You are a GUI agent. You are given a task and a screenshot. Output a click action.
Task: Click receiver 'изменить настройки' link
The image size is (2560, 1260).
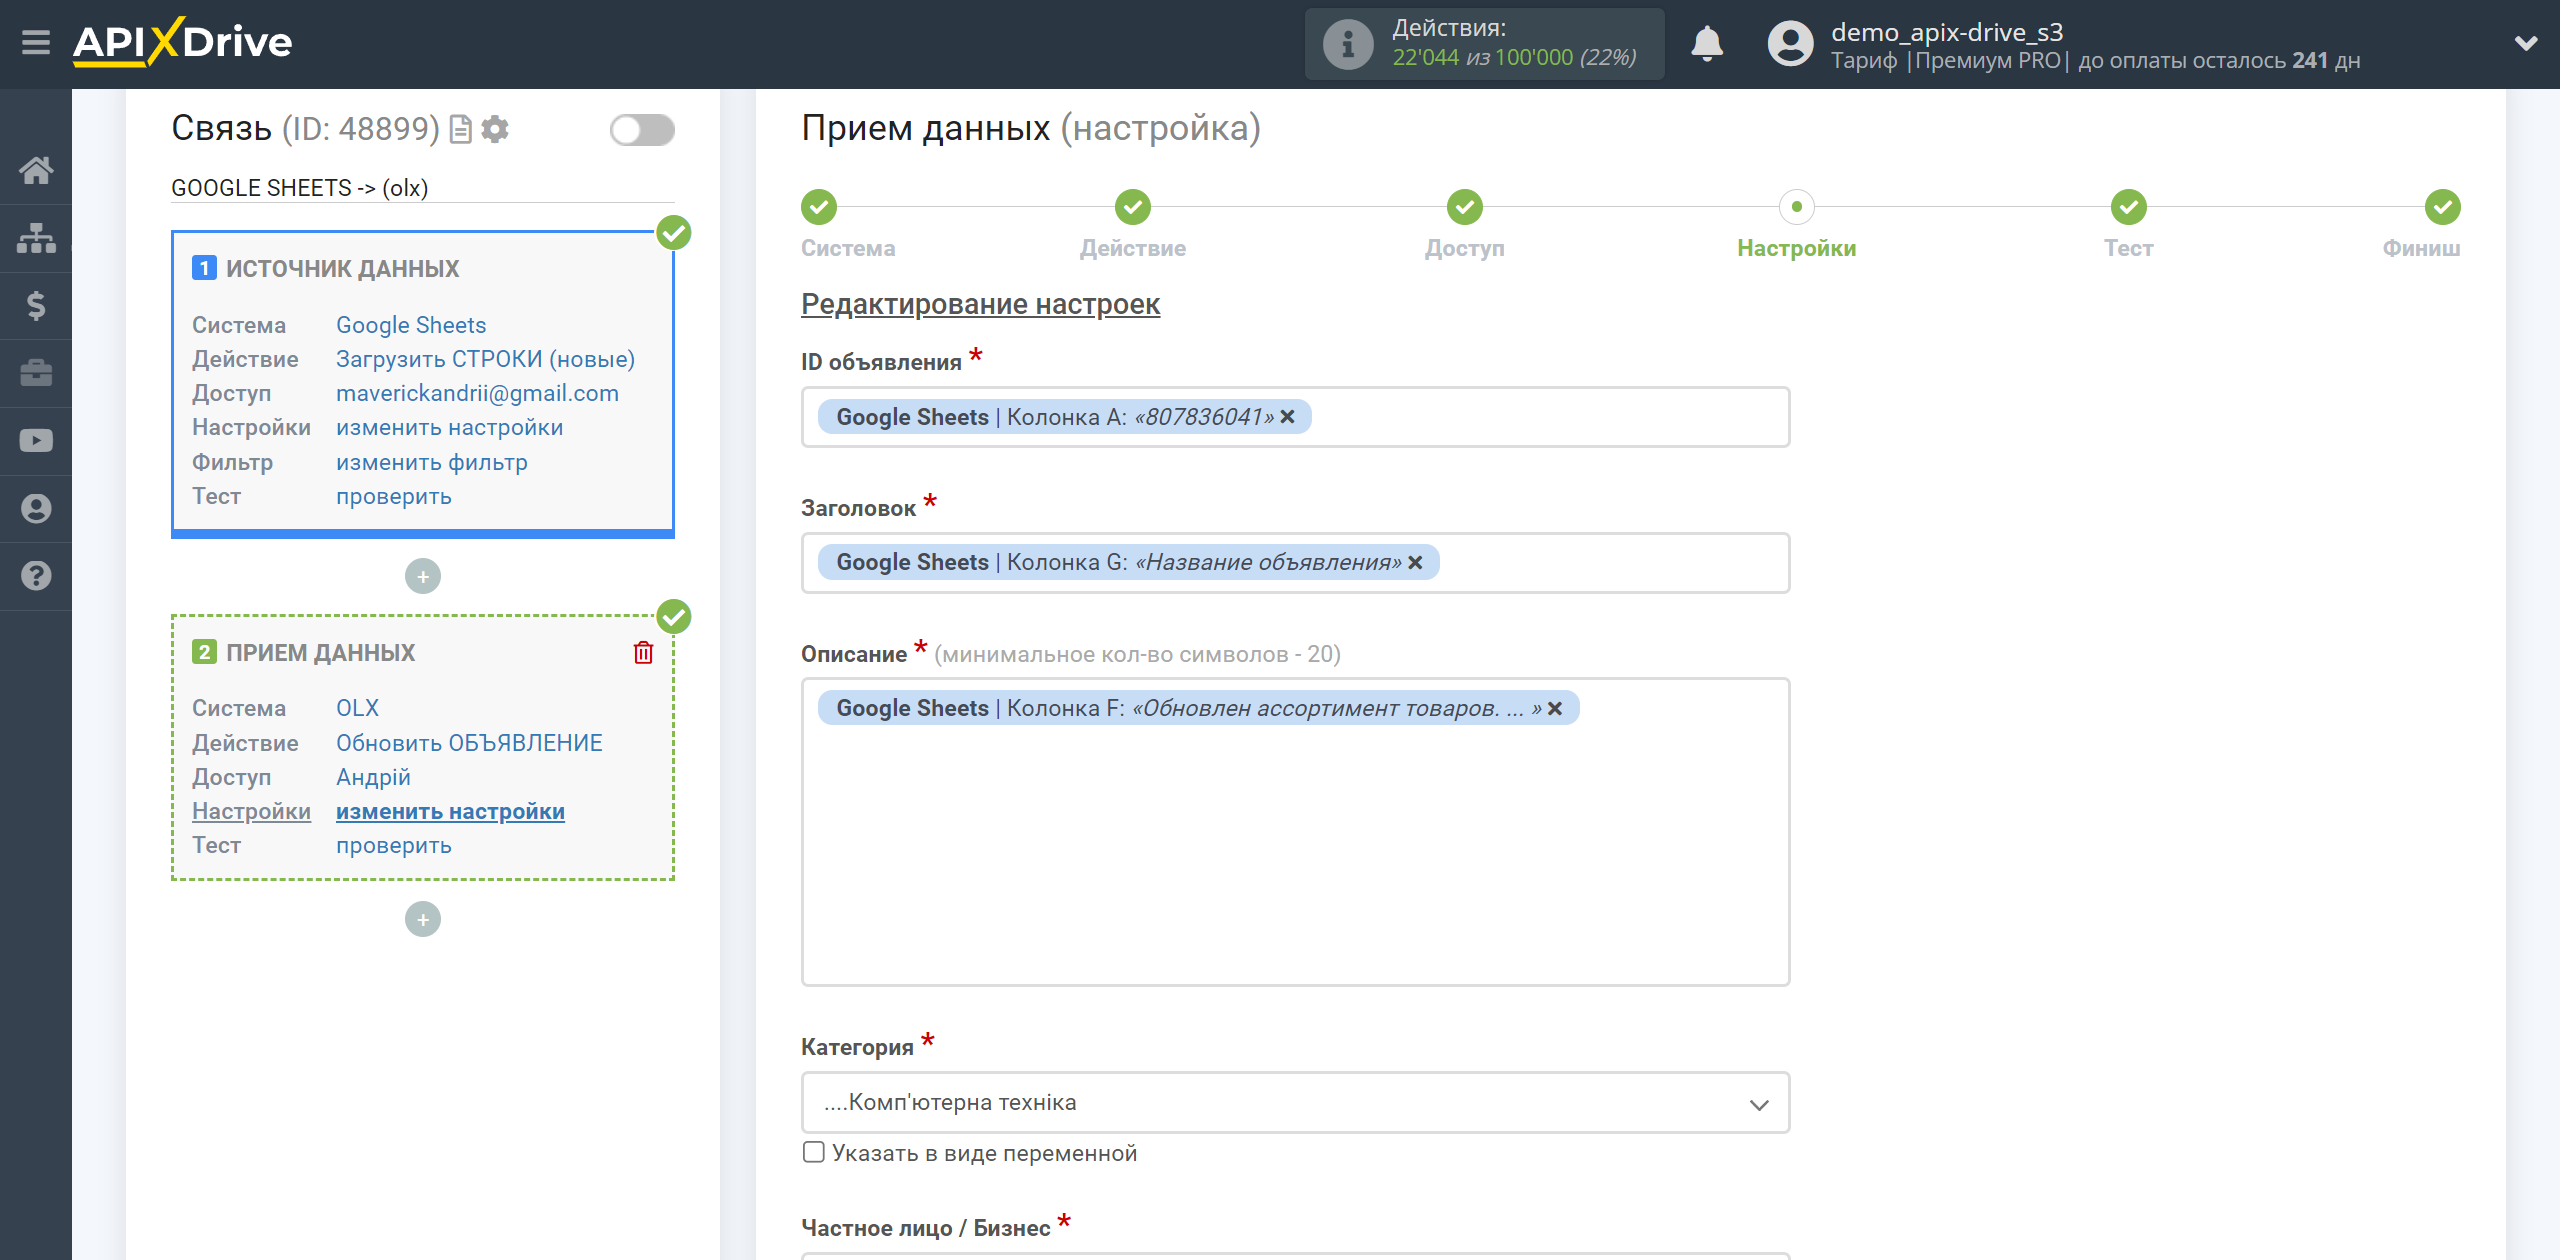pyautogui.click(x=450, y=811)
